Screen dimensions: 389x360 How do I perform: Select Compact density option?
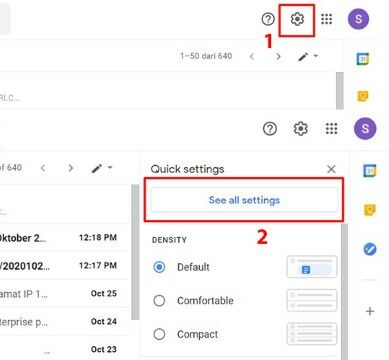coord(159,334)
